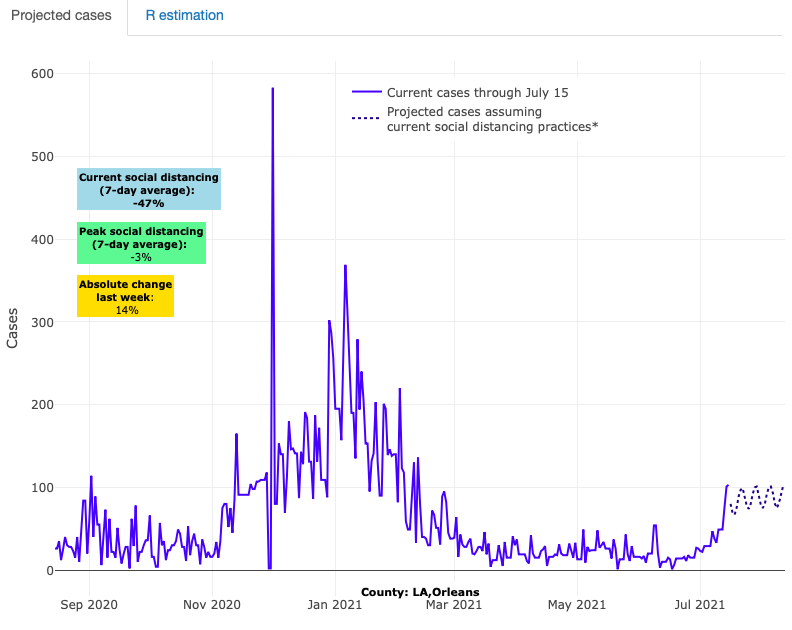Click the green Peak social distancing box
792x630 pixels.
point(141,243)
